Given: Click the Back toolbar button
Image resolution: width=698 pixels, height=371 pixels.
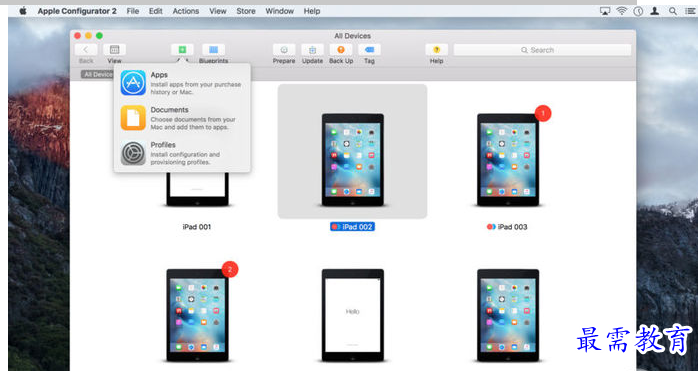Looking at the screenshot, I should click(86, 49).
